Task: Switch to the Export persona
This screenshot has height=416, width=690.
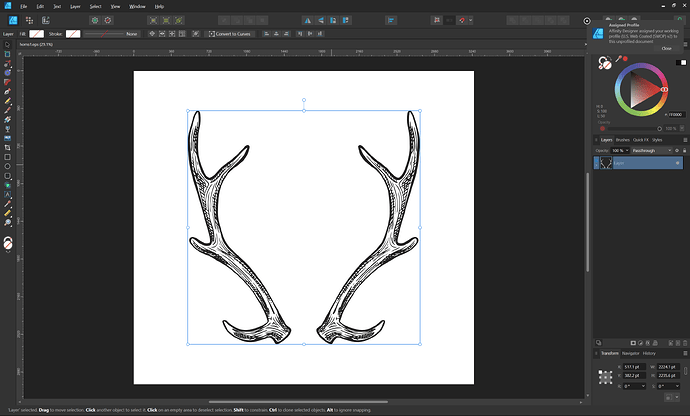Action: [46, 20]
